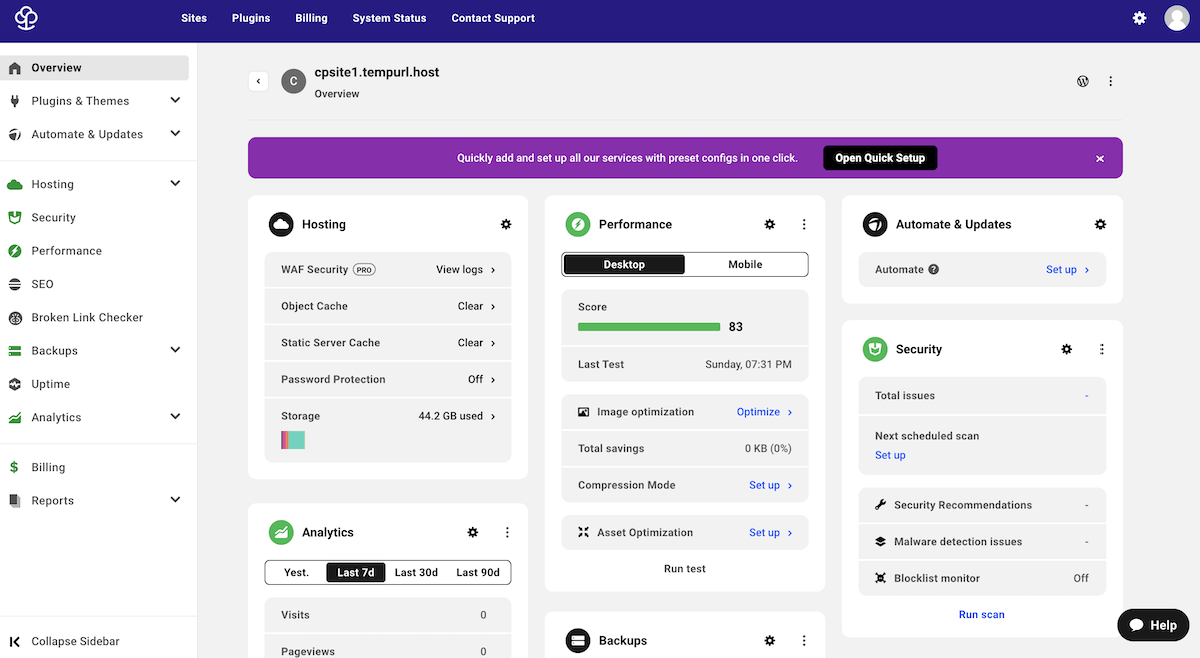Open the Security card options kebab menu
The width and height of the screenshot is (1200, 658).
point(1101,349)
